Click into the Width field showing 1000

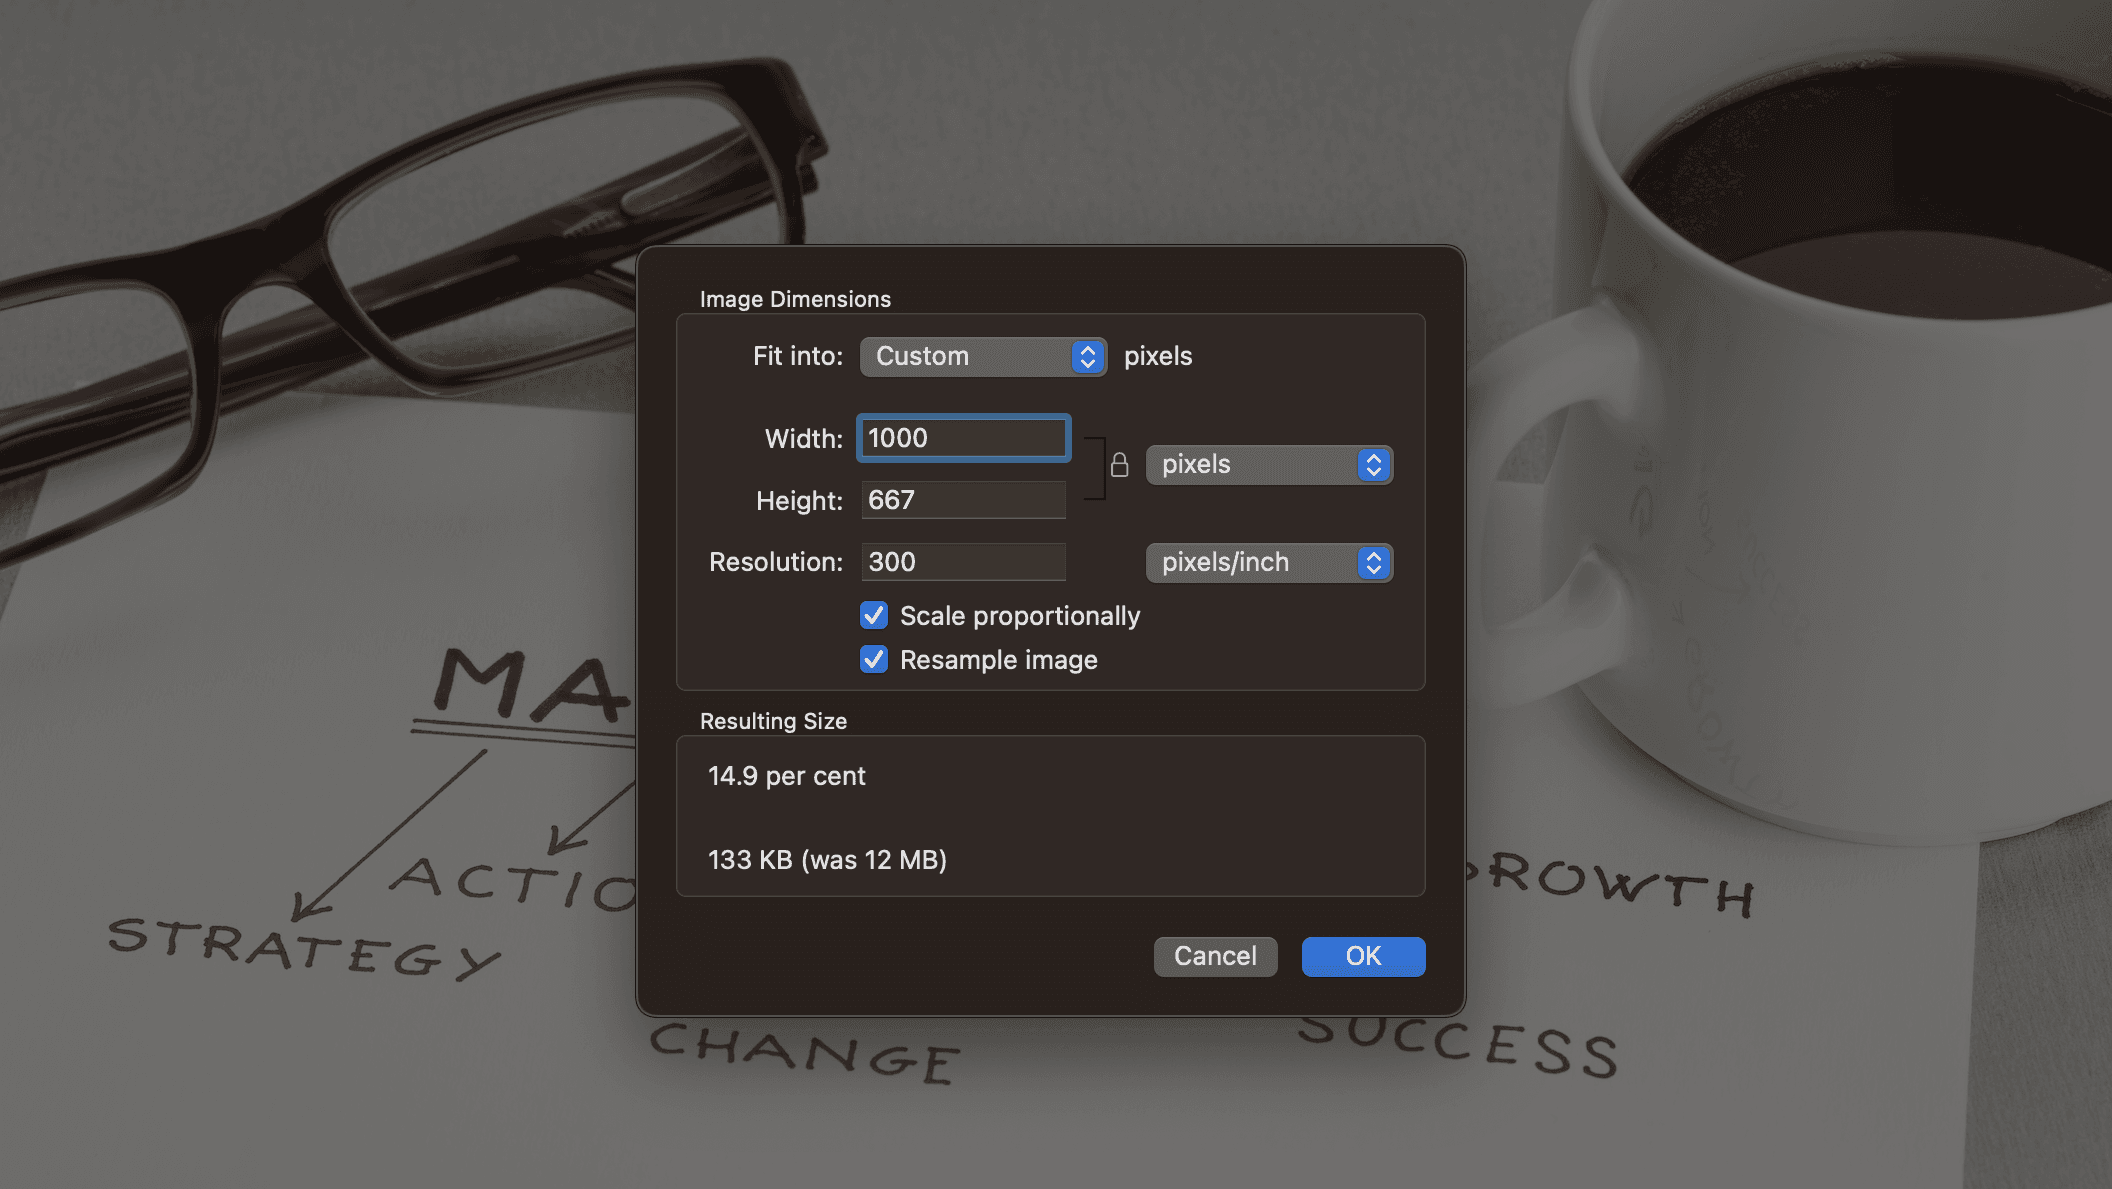tap(963, 438)
